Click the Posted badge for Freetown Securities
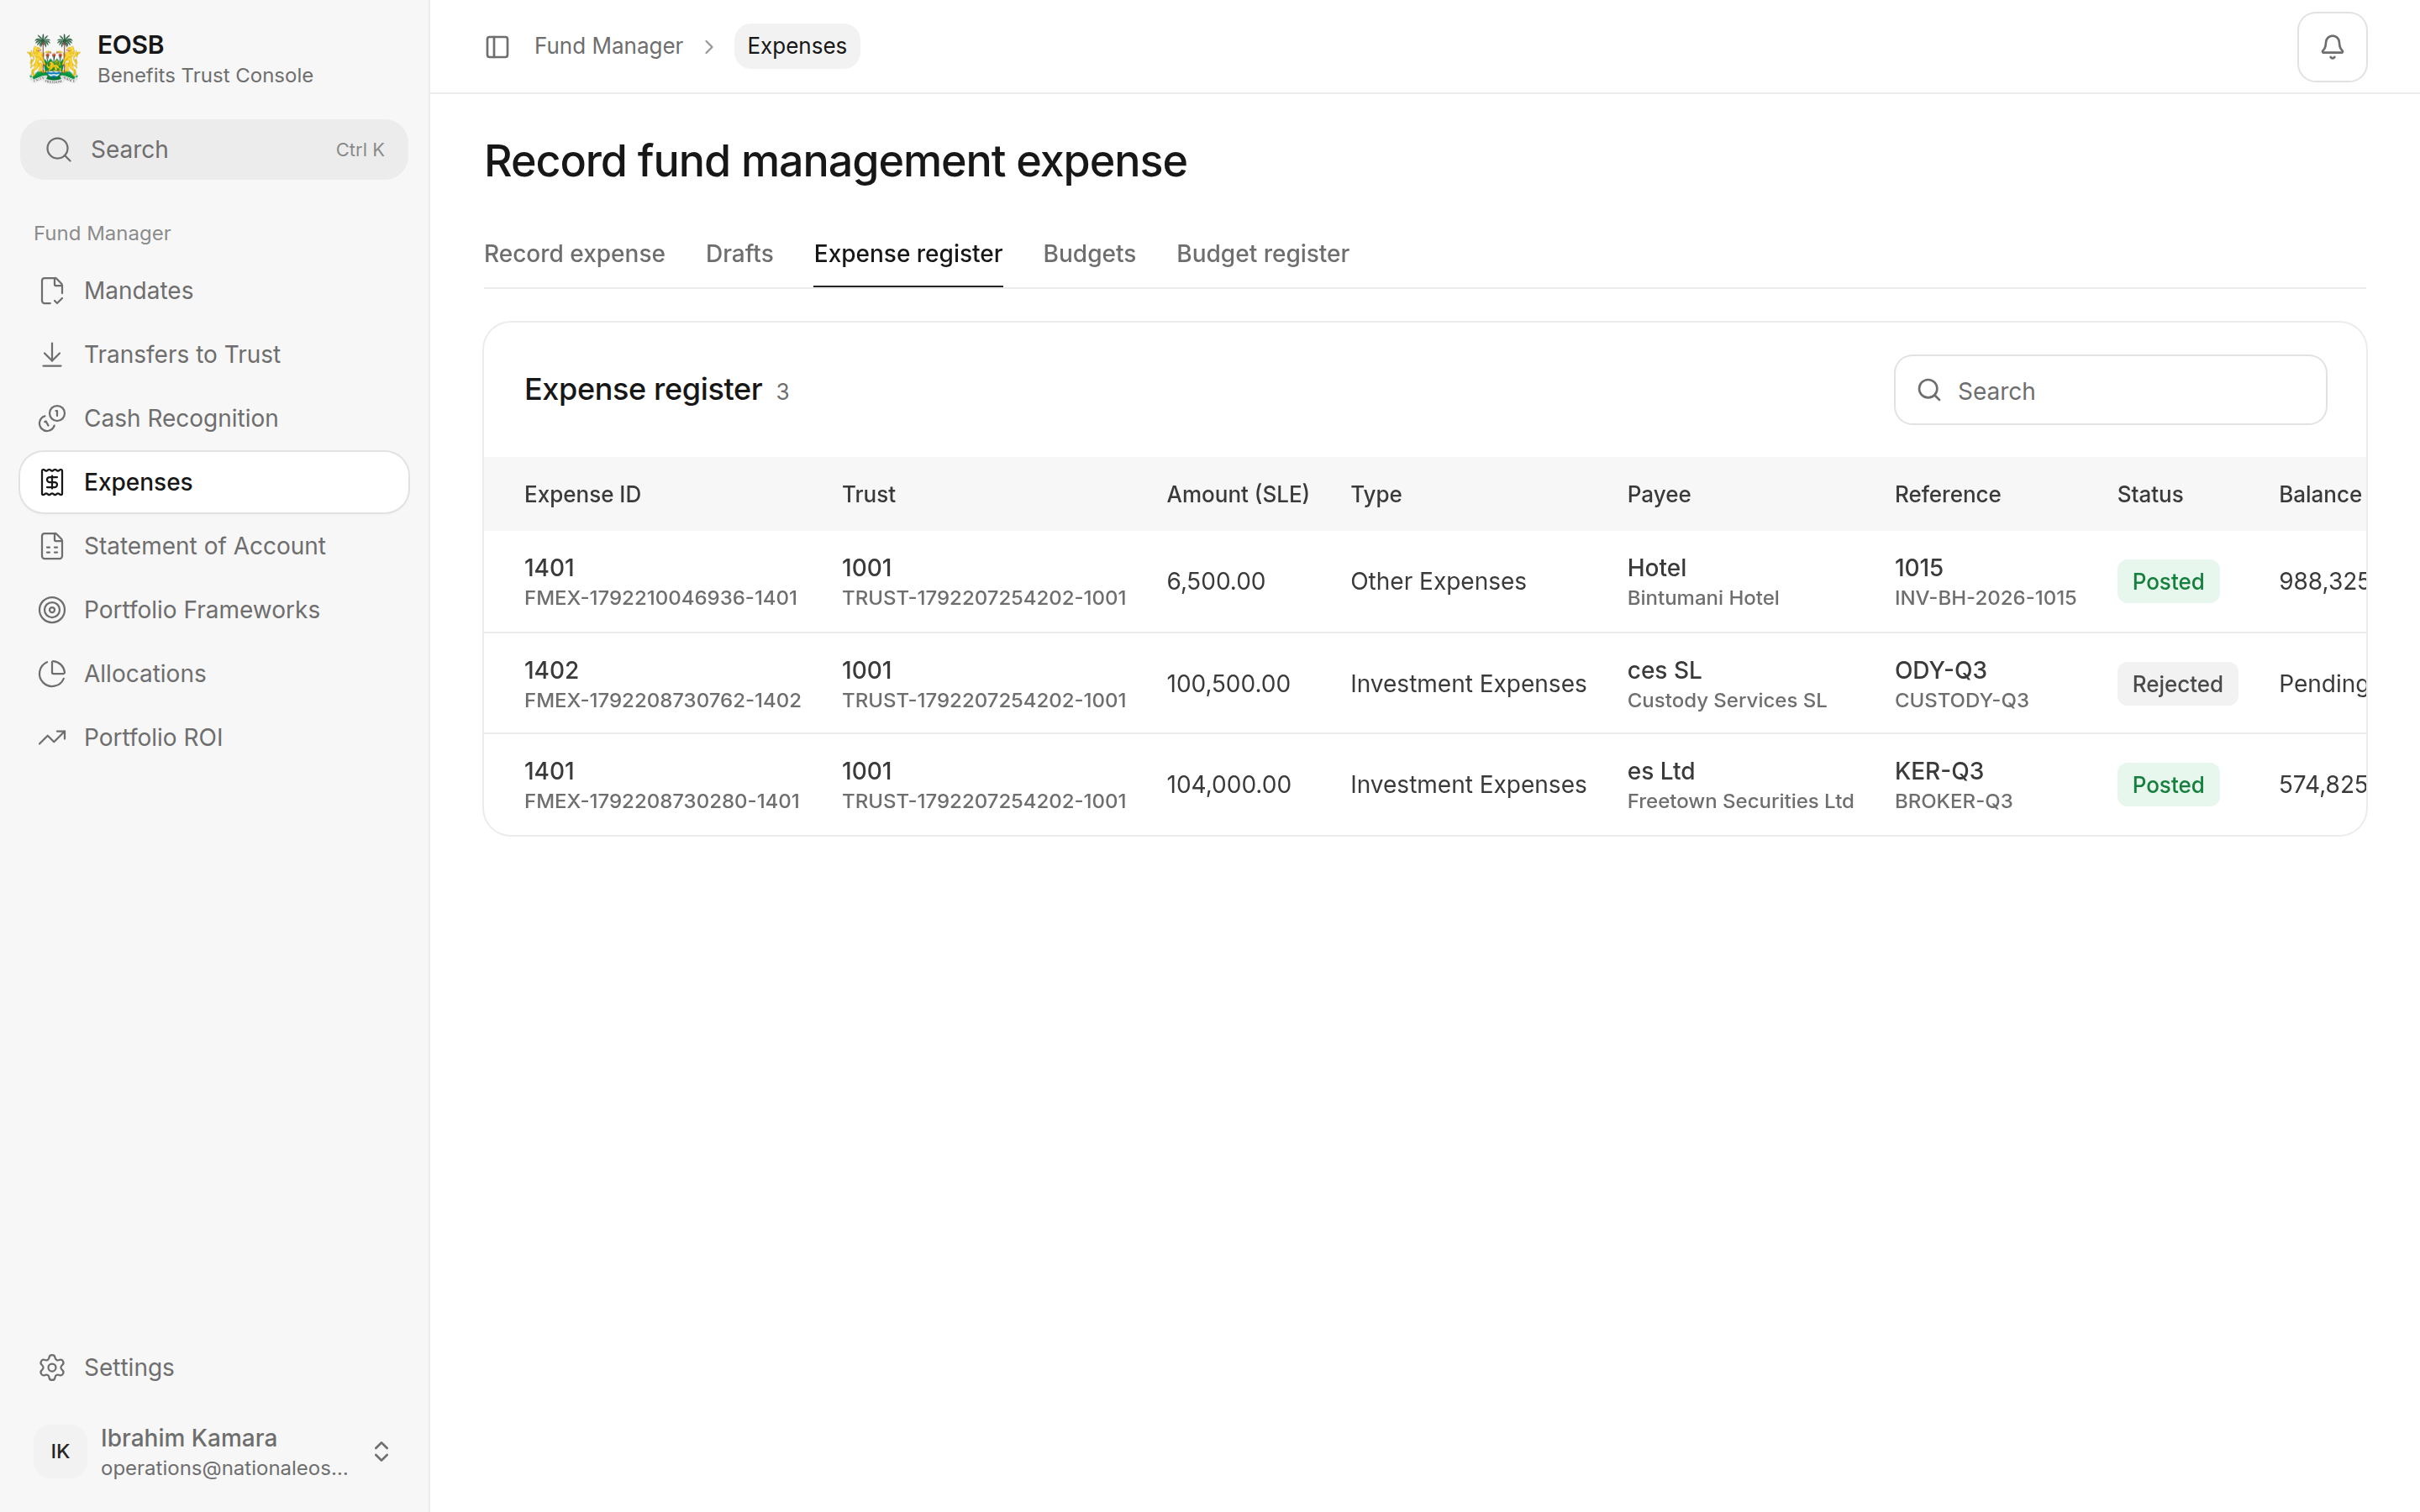 (2168, 785)
